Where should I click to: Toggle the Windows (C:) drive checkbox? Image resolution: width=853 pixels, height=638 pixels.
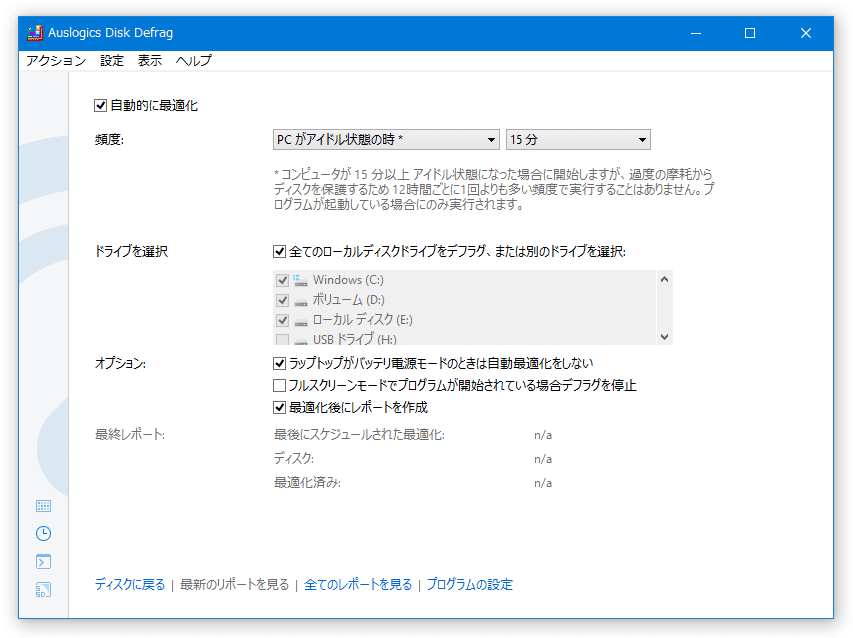(282, 280)
